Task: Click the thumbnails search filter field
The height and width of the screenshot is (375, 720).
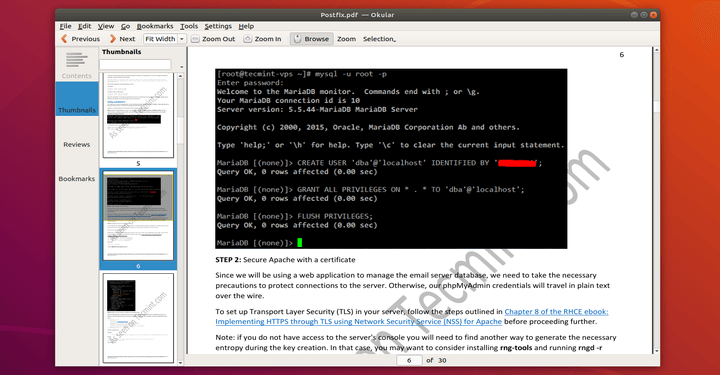Action: coord(135,65)
